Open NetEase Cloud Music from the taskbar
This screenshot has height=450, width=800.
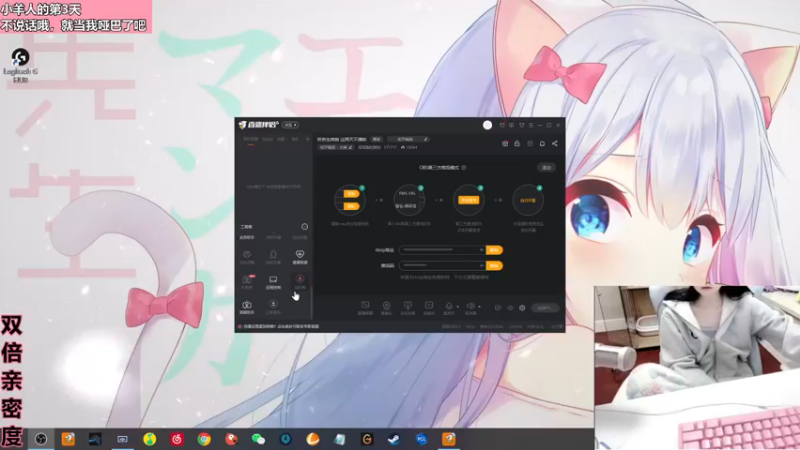177,439
